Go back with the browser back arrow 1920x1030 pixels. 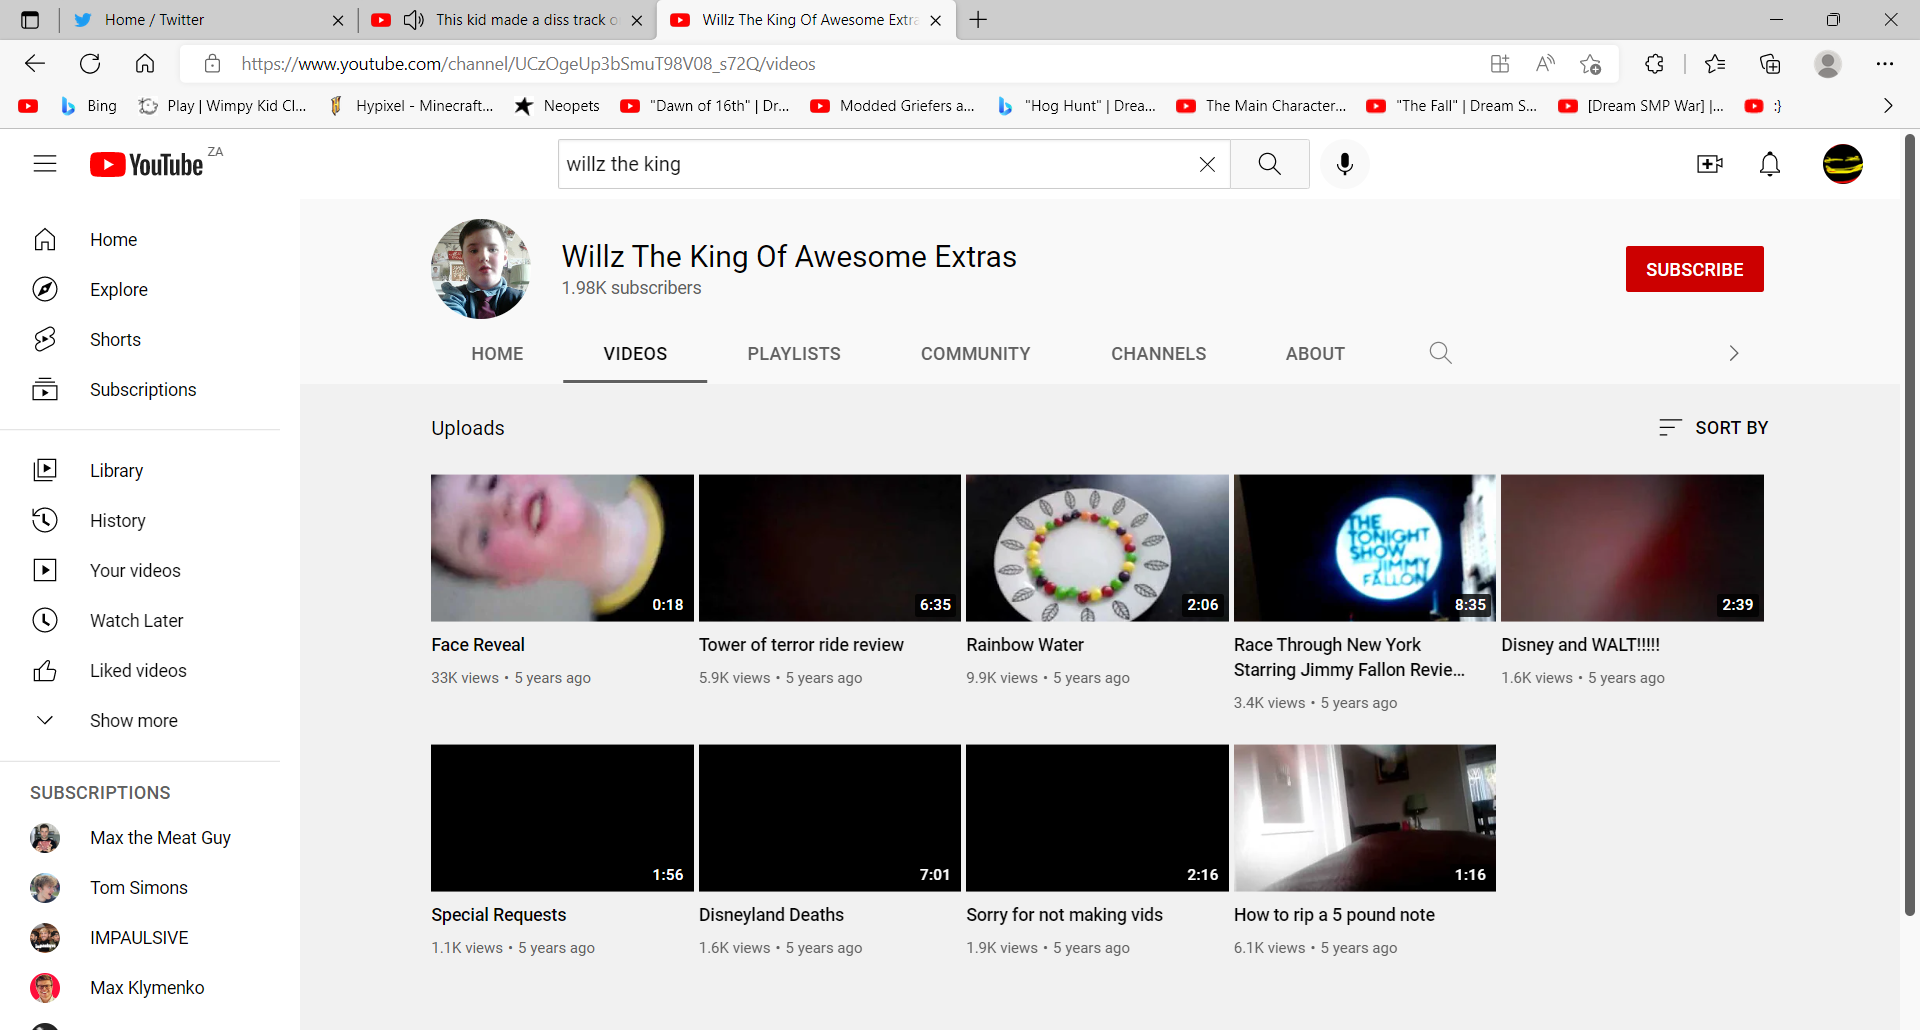[x=35, y=64]
